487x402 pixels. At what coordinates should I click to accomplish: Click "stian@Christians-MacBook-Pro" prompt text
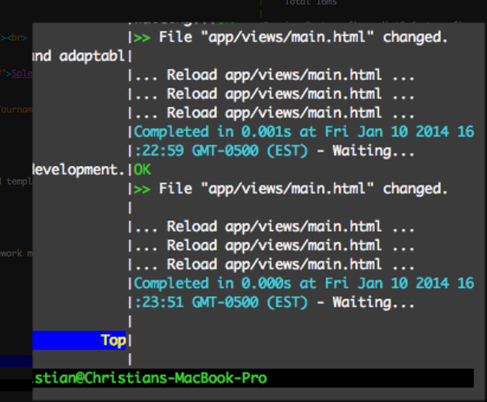pos(150,378)
